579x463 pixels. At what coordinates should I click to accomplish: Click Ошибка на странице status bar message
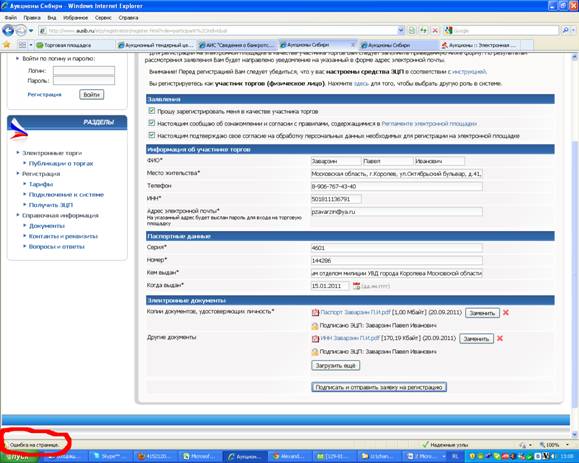[34, 445]
